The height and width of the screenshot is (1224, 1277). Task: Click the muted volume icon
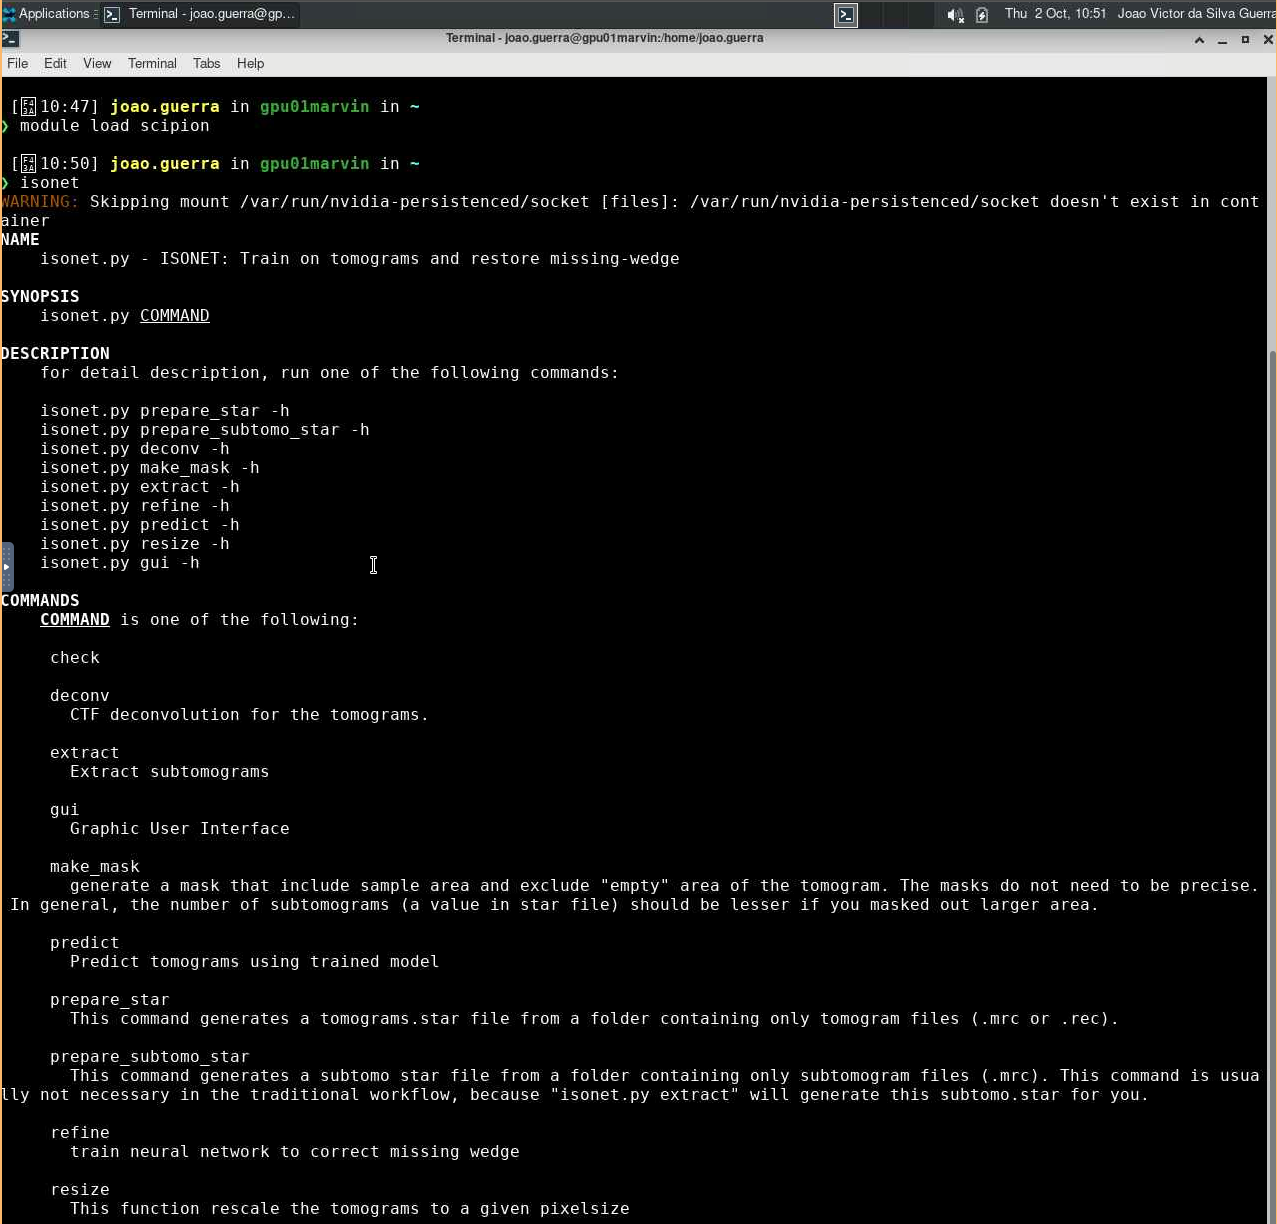click(x=955, y=14)
